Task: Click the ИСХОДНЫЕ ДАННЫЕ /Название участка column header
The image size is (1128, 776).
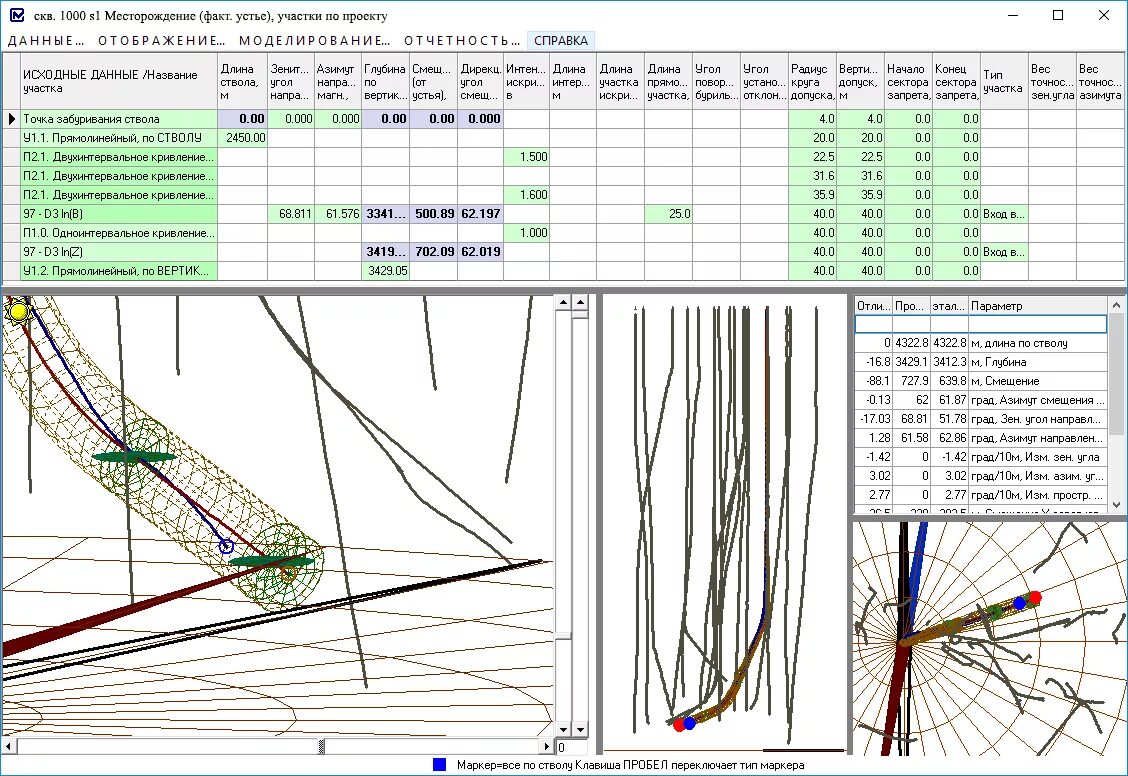Action: point(119,81)
